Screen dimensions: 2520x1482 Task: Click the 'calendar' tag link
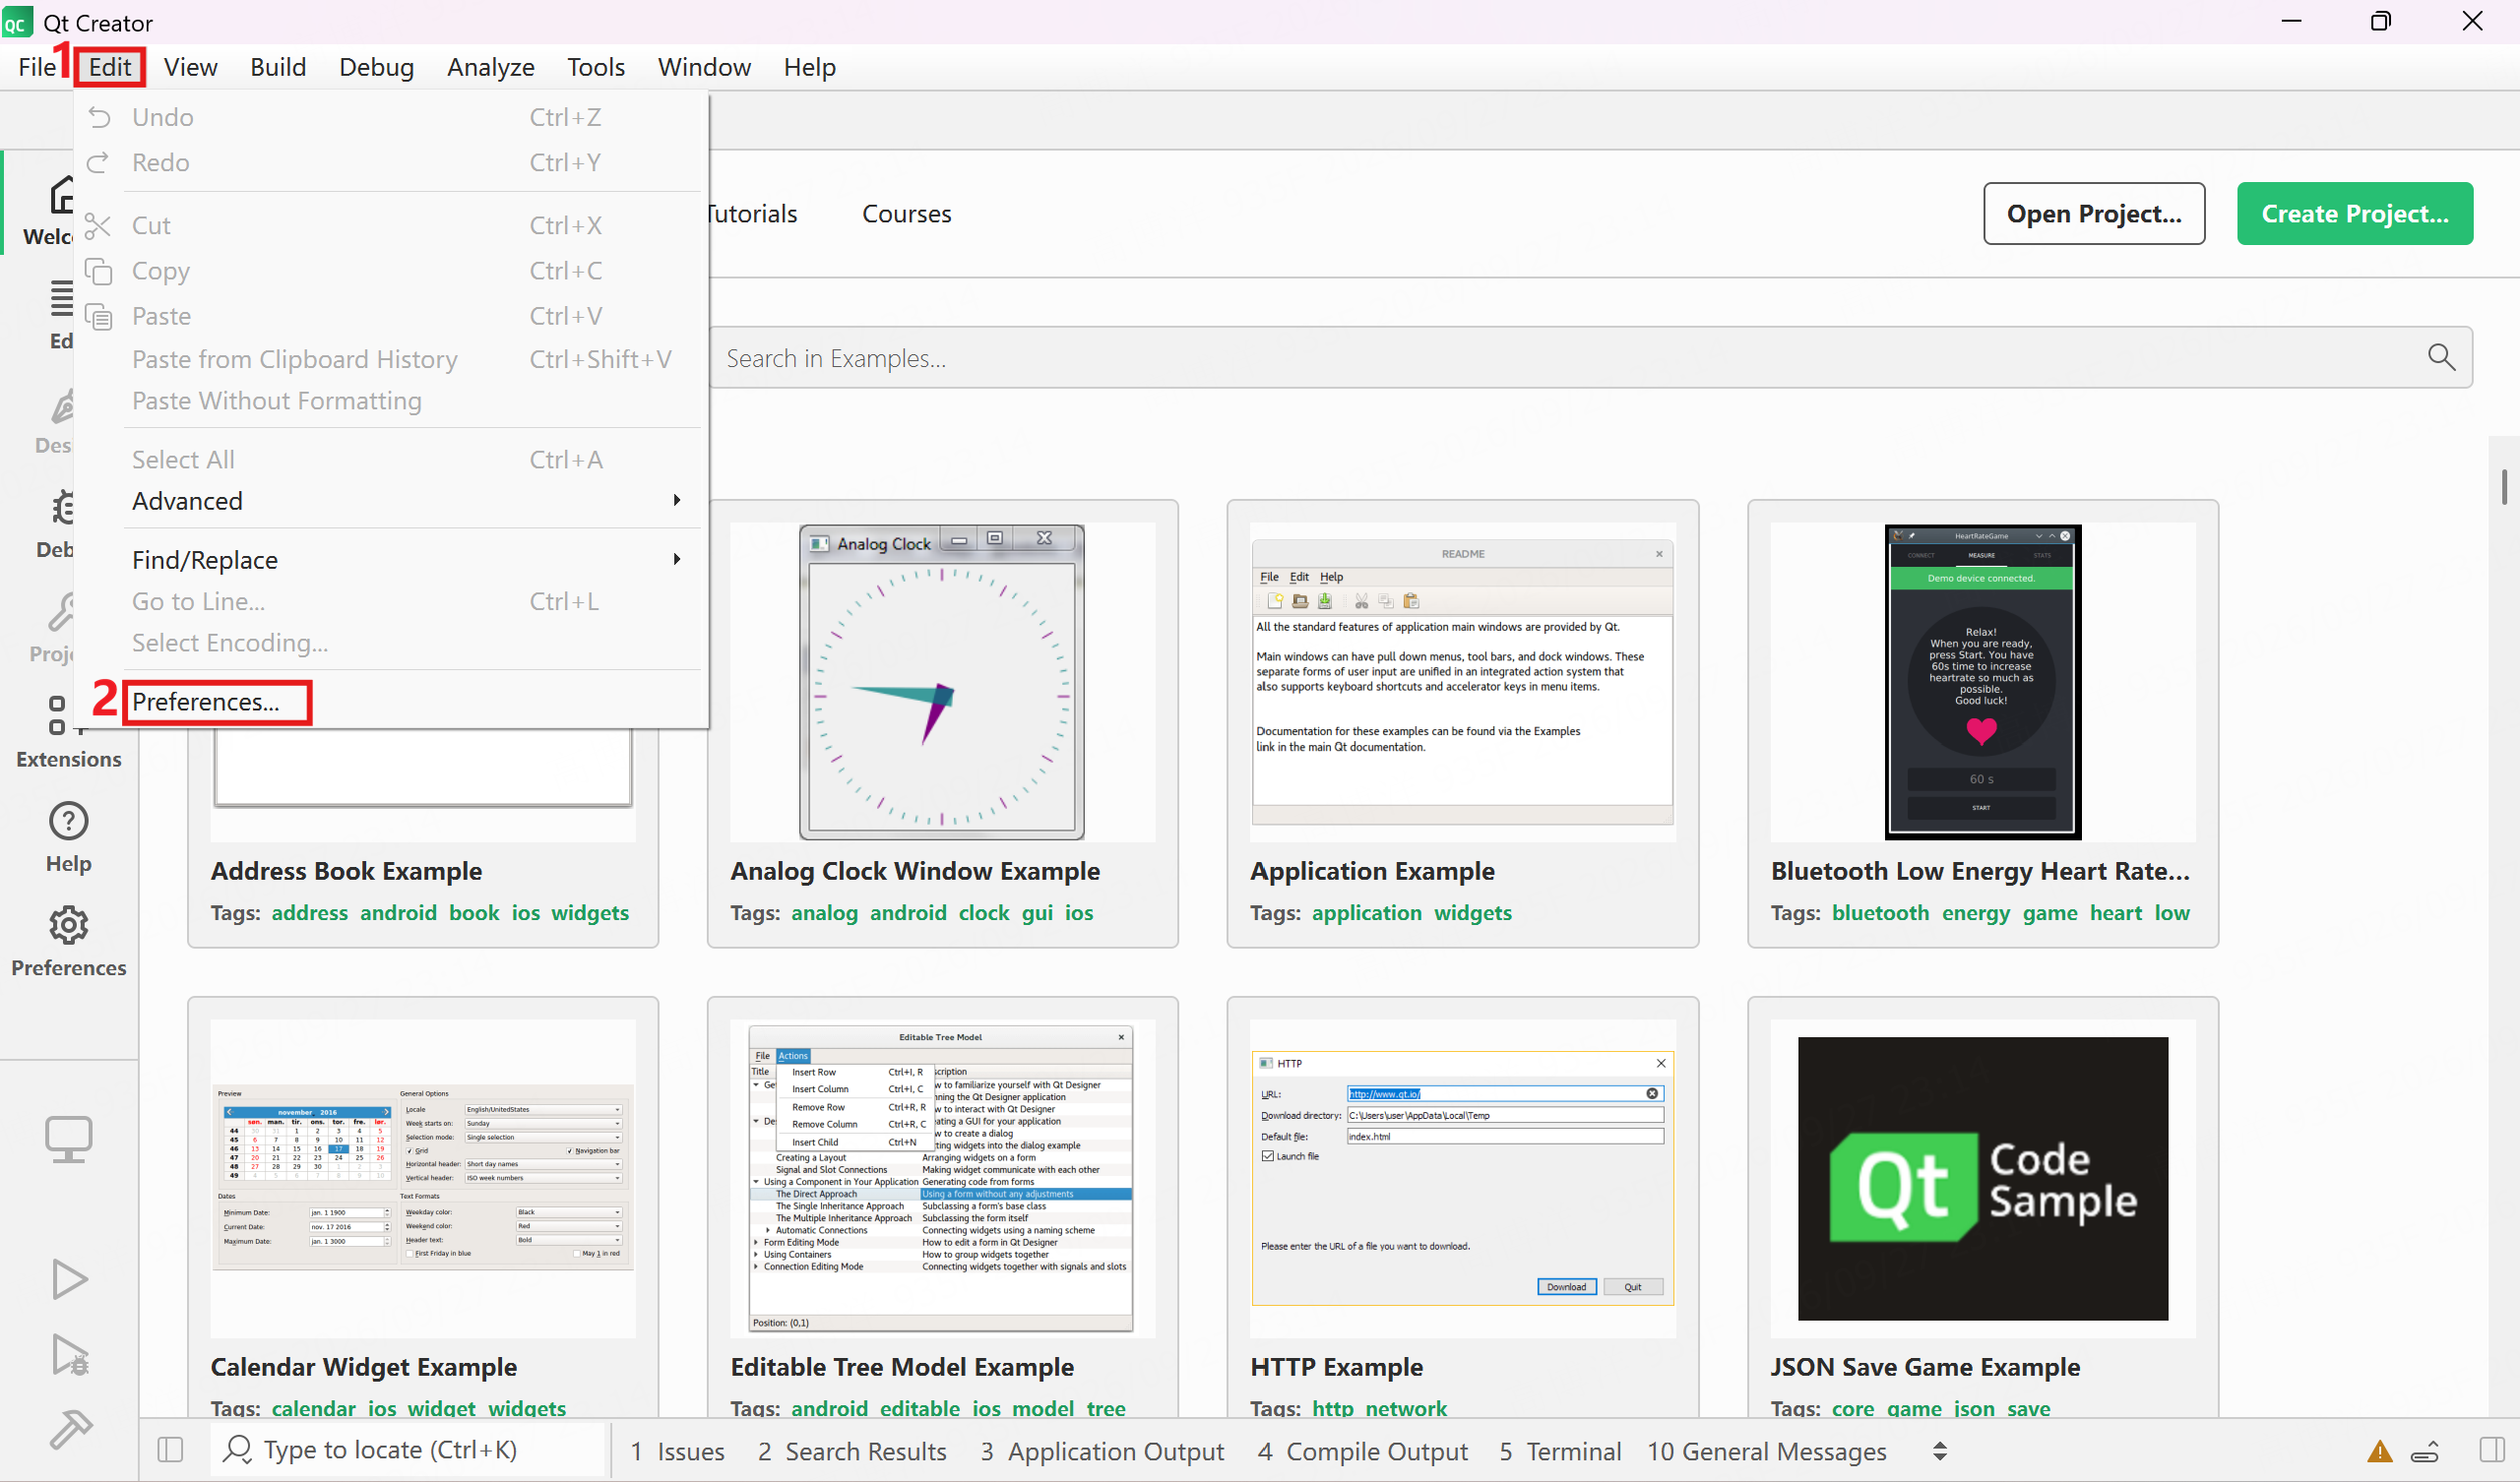pos(314,1407)
